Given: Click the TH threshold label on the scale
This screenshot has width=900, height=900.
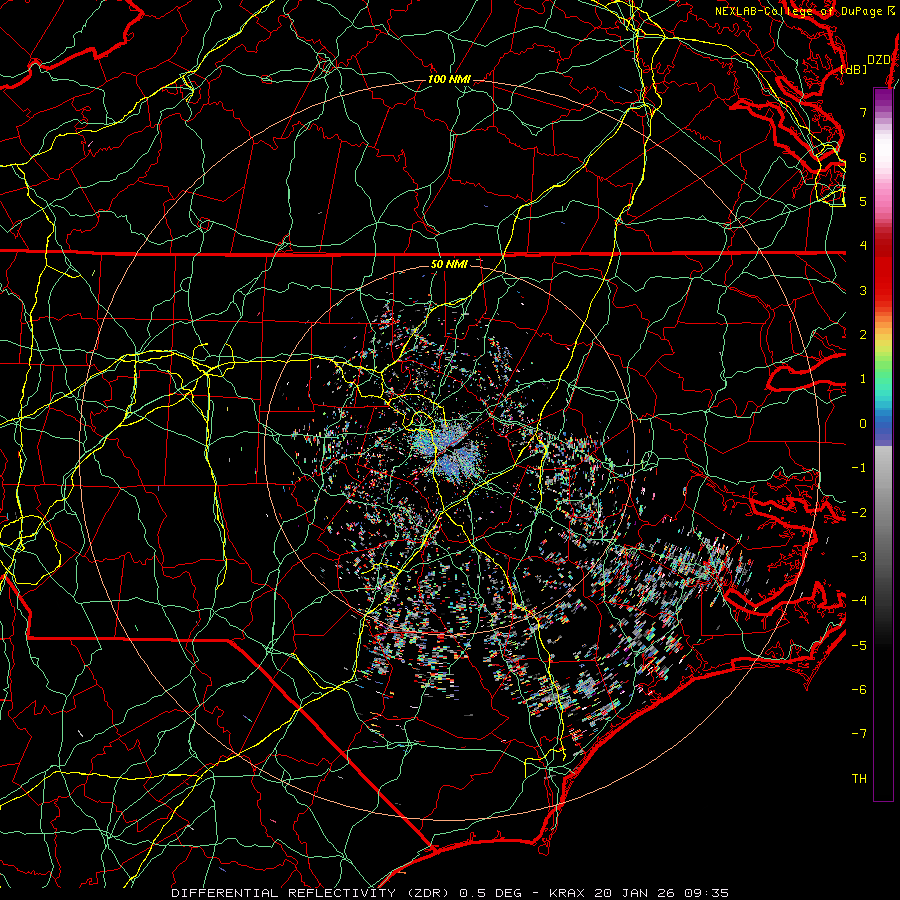Looking at the screenshot, I should point(859,779).
